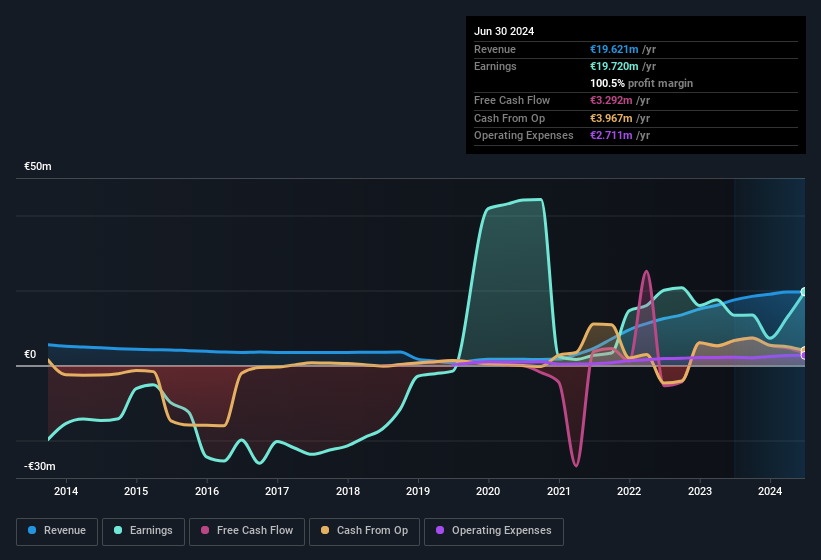821x560 pixels.
Task: Click the 2022 x-axis year label
Action: click(629, 491)
